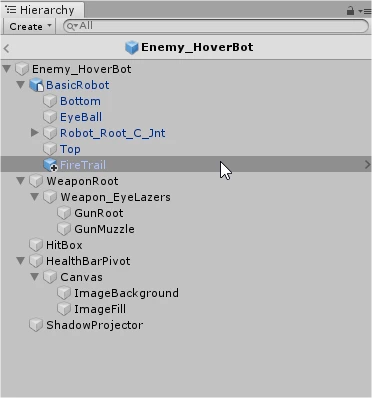Click the FireTrail added-prefab icon

(x=50, y=165)
